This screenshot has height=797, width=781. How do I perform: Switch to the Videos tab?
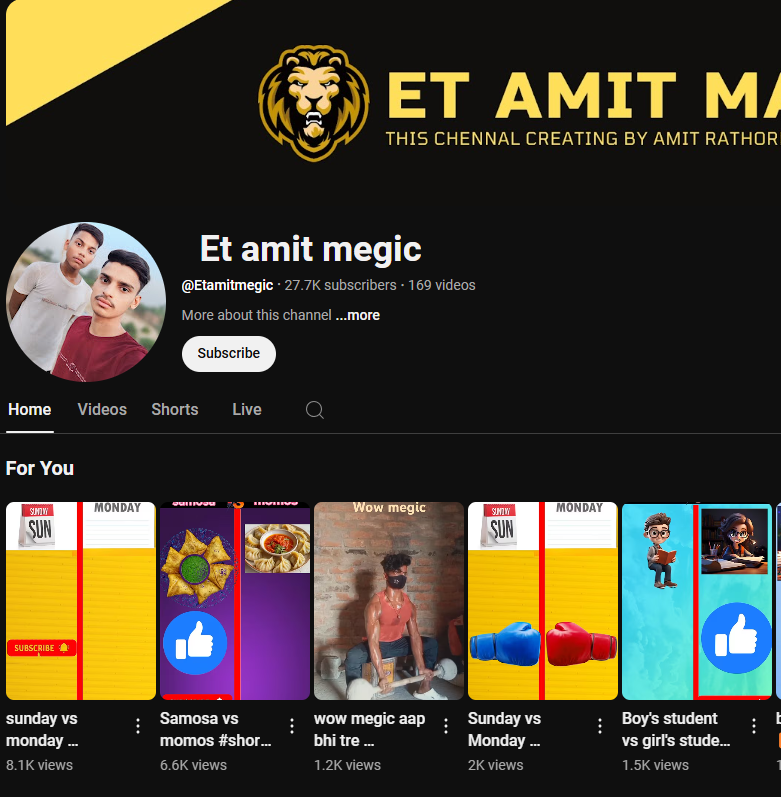point(102,410)
